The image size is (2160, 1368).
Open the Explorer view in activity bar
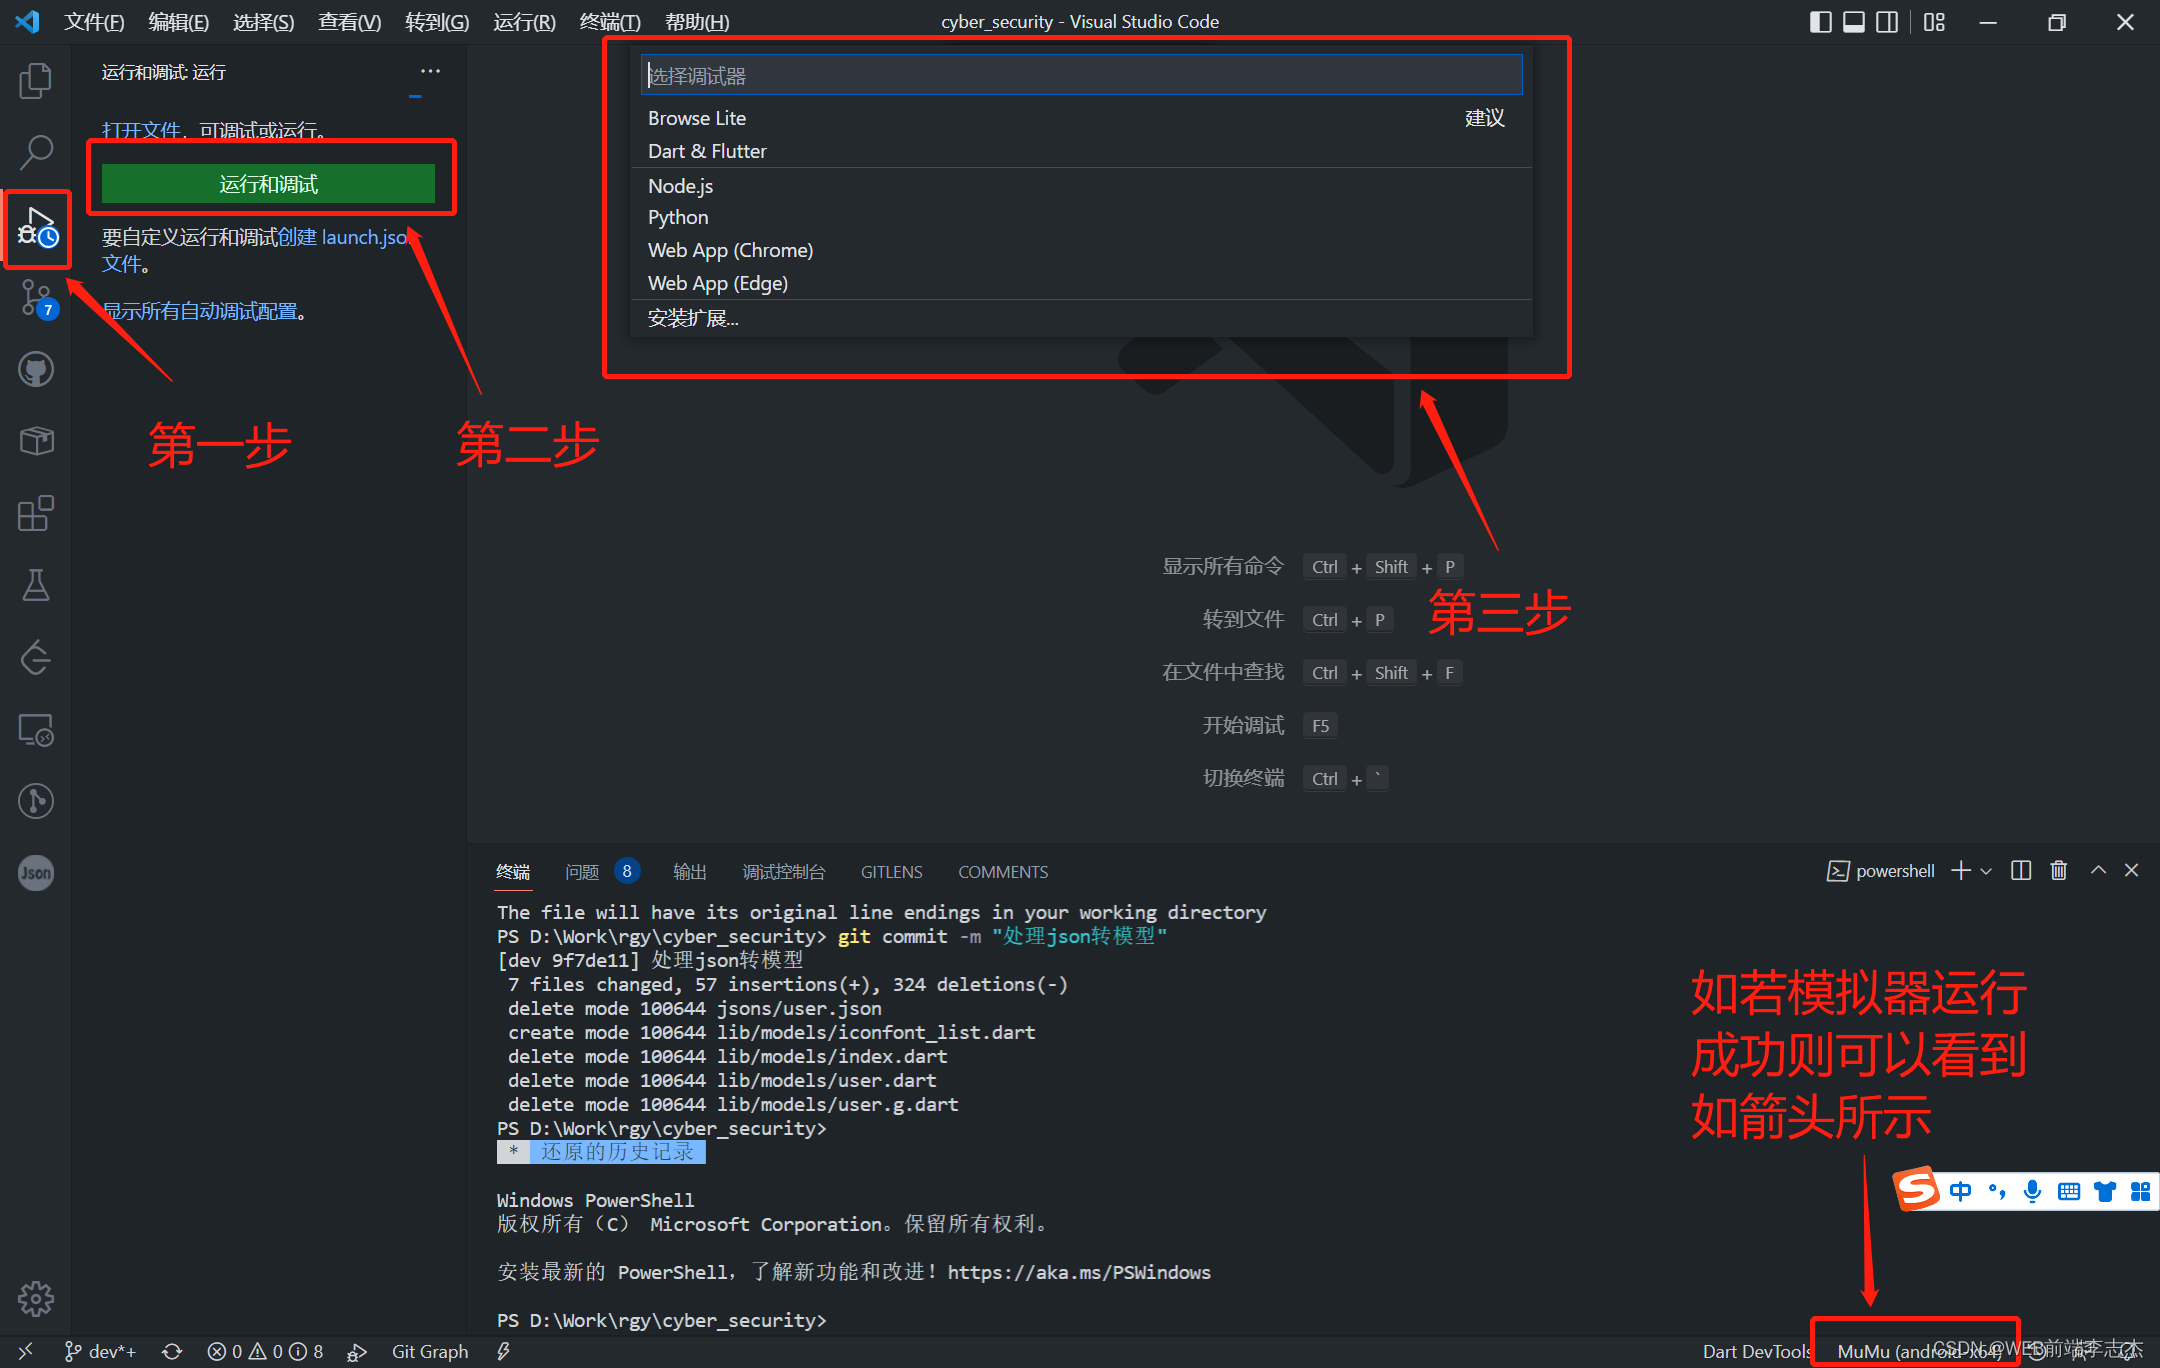pos(36,80)
